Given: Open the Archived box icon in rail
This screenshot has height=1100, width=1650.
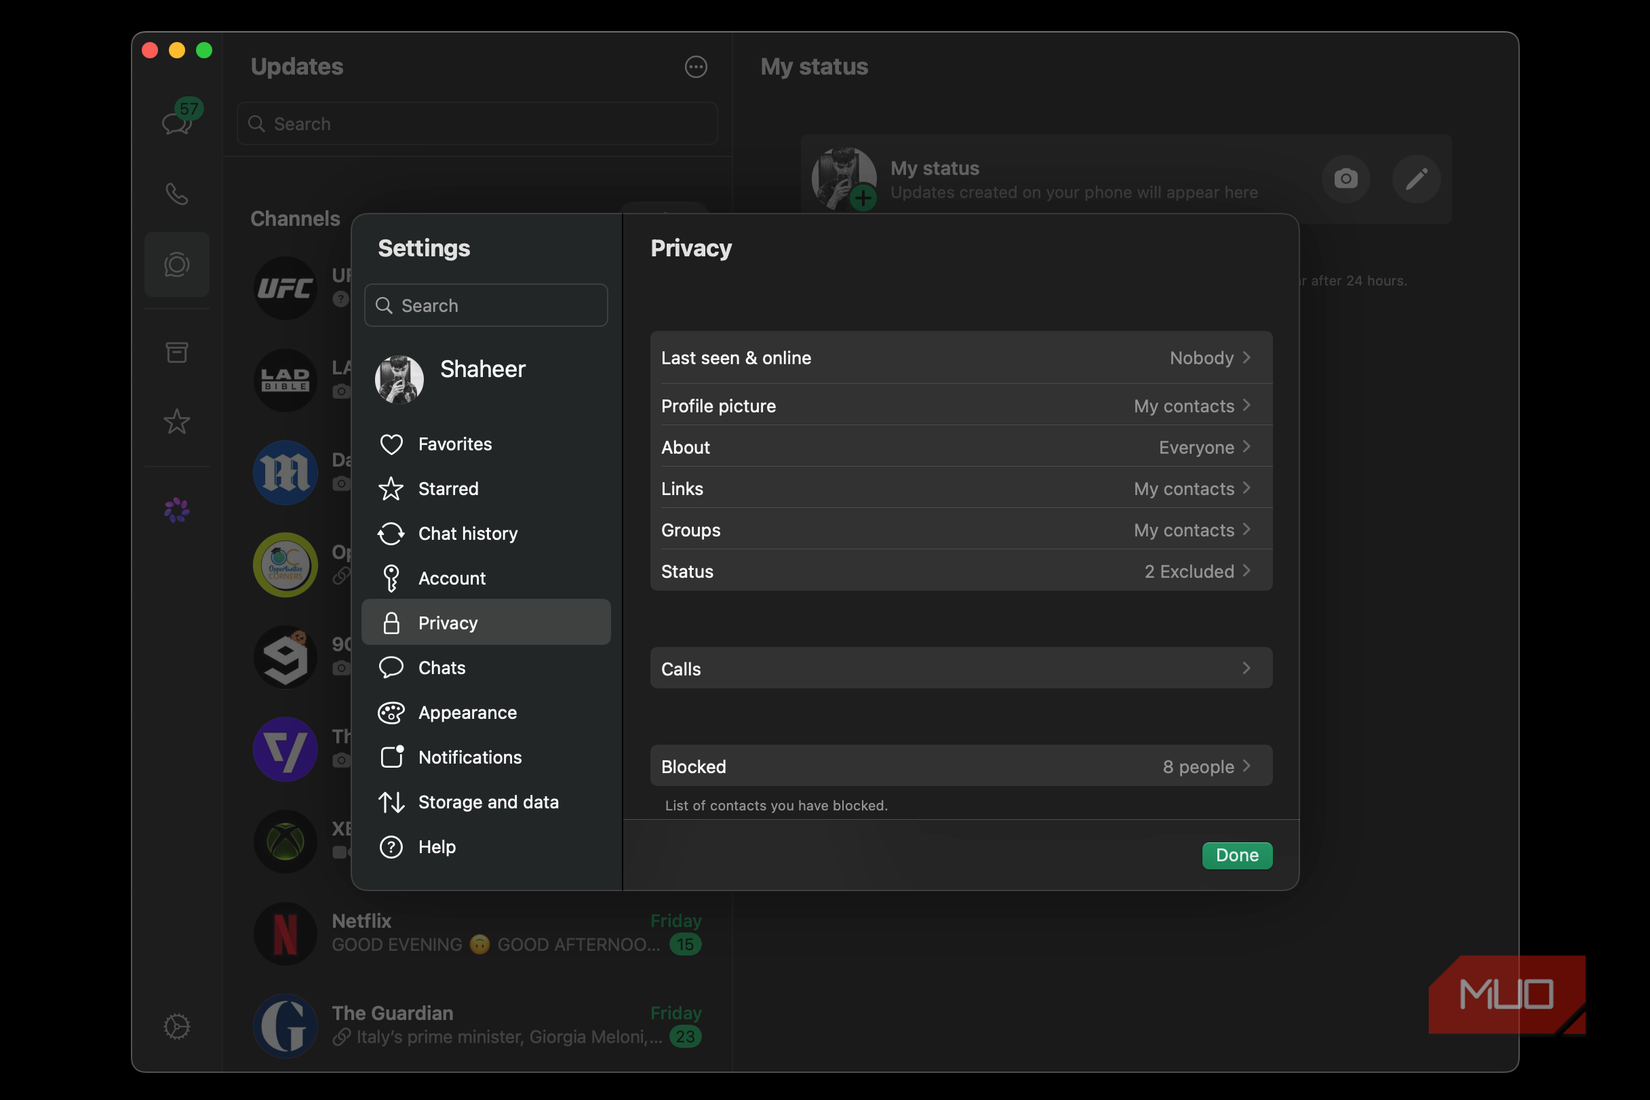Looking at the screenshot, I should pyautogui.click(x=177, y=352).
